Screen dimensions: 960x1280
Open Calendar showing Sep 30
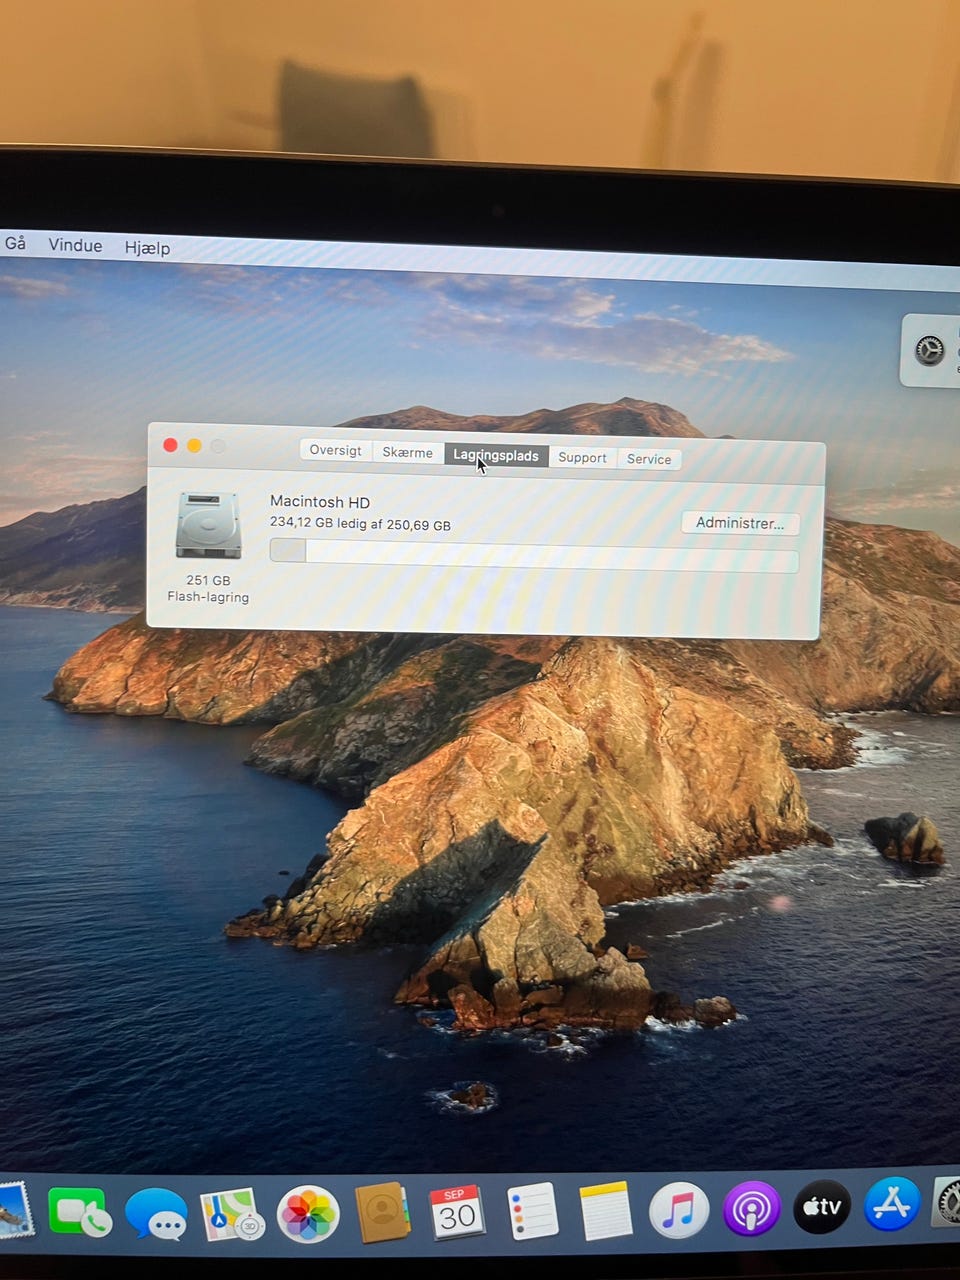[x=456, y=1213]
